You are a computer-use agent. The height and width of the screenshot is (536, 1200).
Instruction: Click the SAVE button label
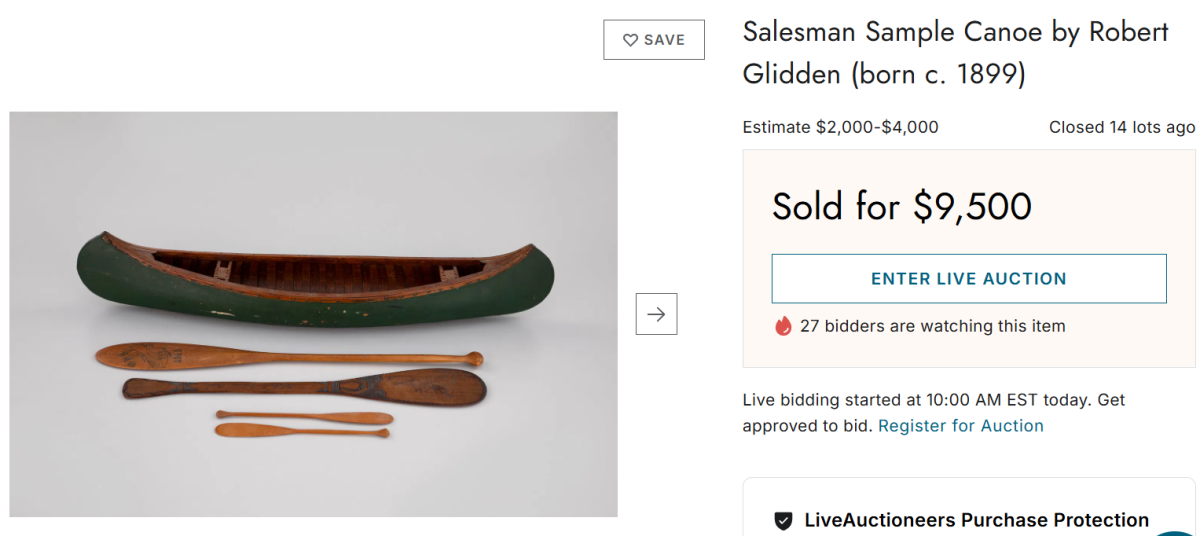[x=664, y=40]
